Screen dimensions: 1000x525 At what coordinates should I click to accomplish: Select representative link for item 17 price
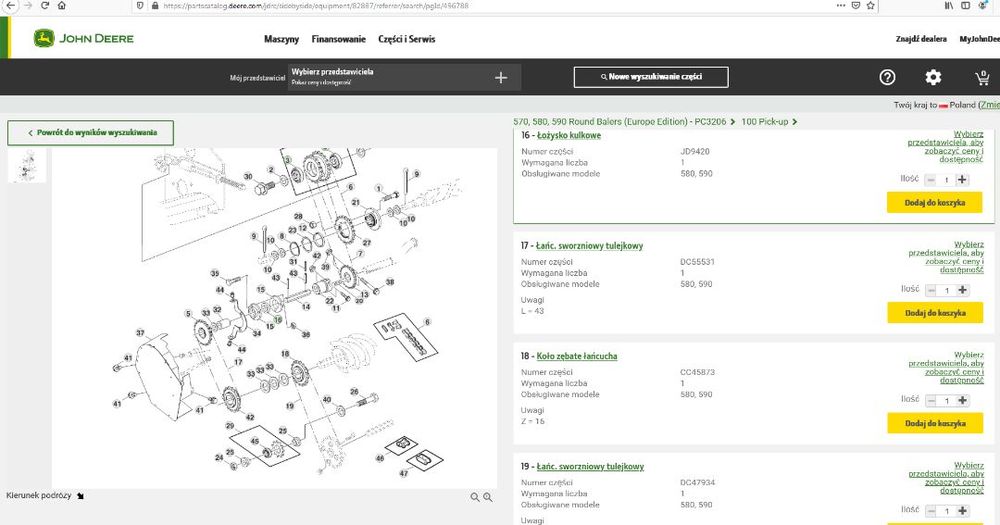coord(946,257)
